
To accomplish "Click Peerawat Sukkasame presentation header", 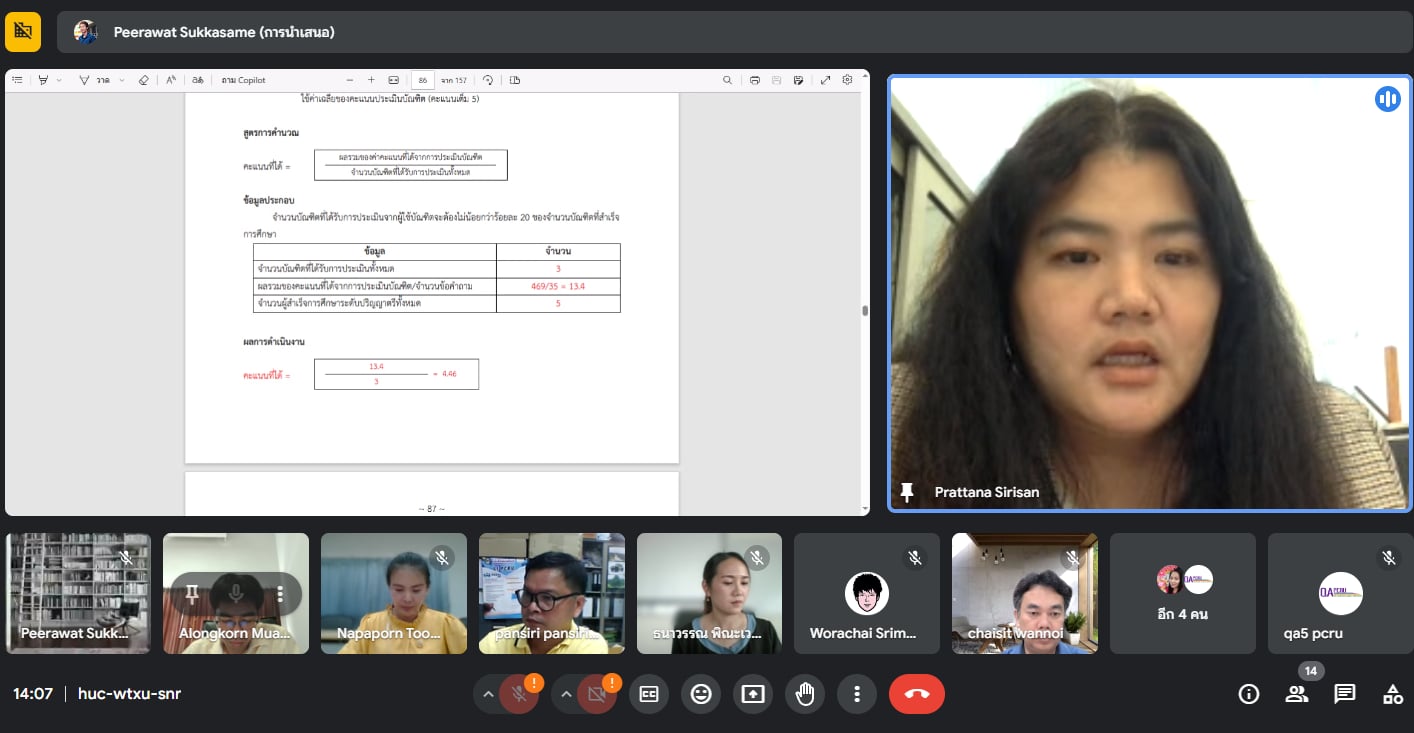I will tap(224, 32).
